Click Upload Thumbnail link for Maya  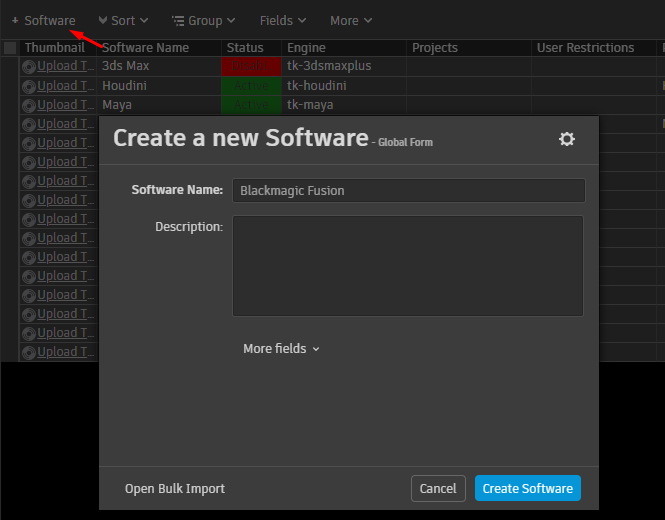[66, 105]
